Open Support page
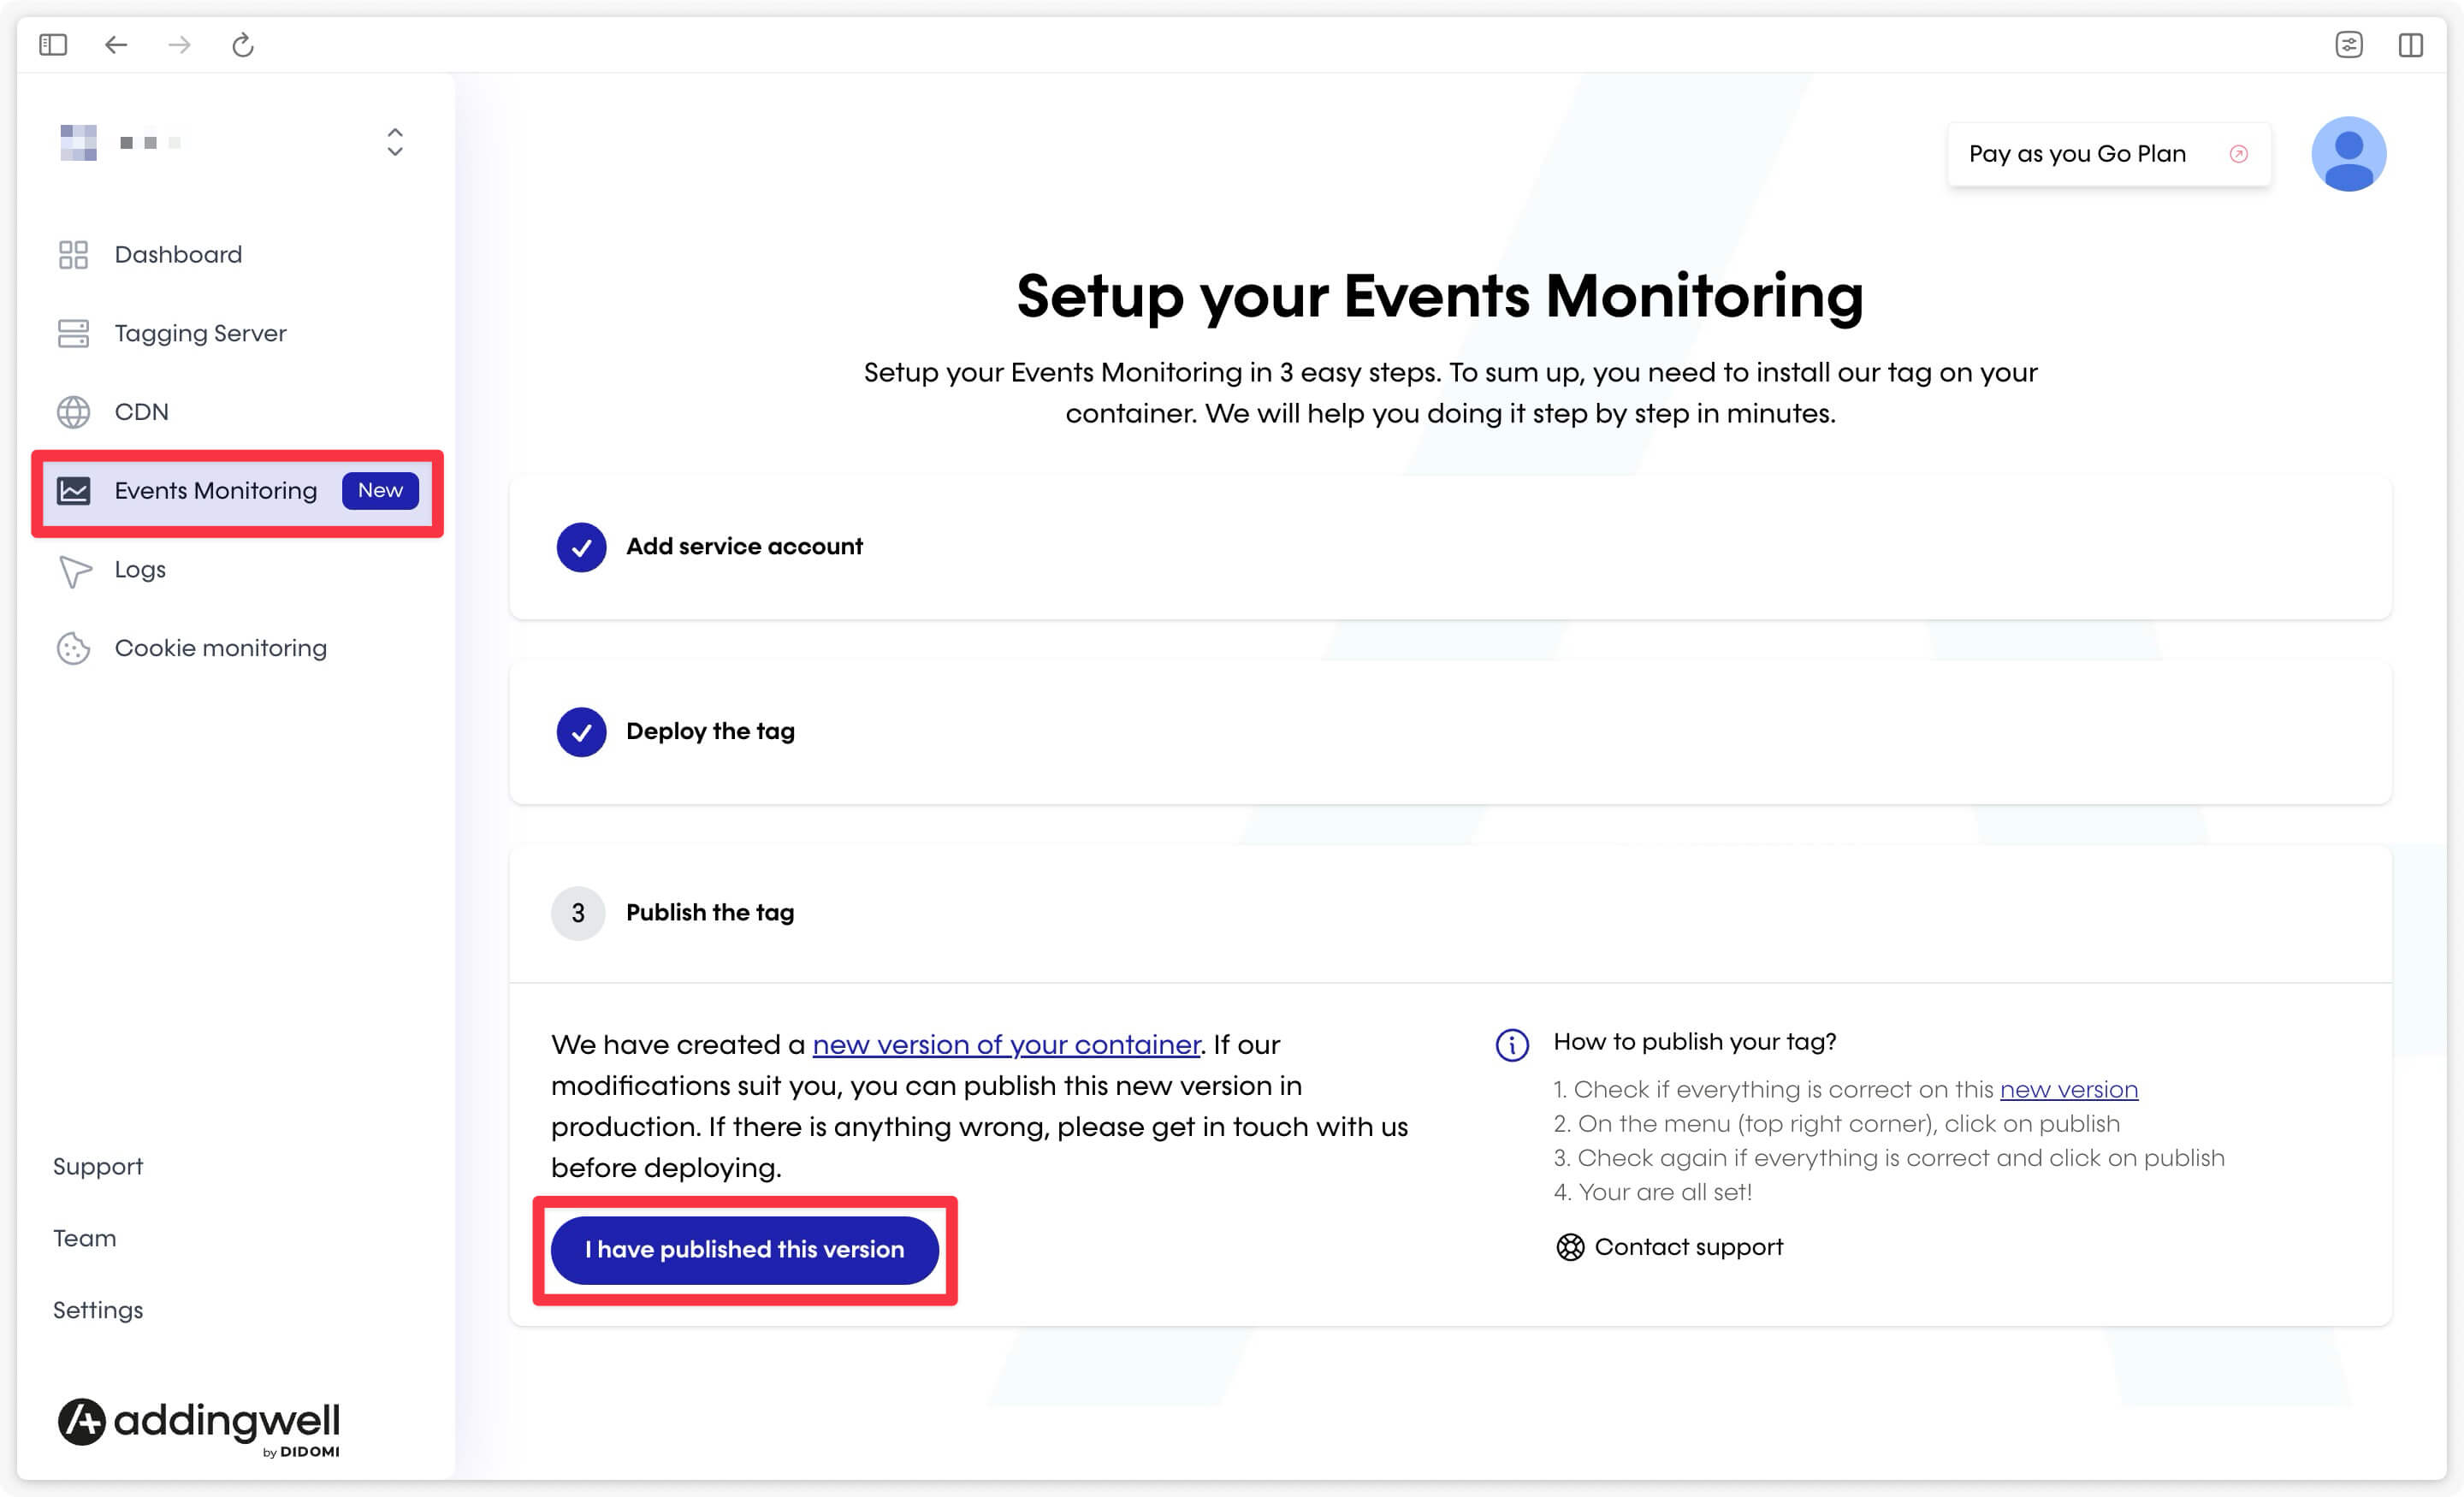This screenshot has width=2464, height=1497. [98, 1167]
